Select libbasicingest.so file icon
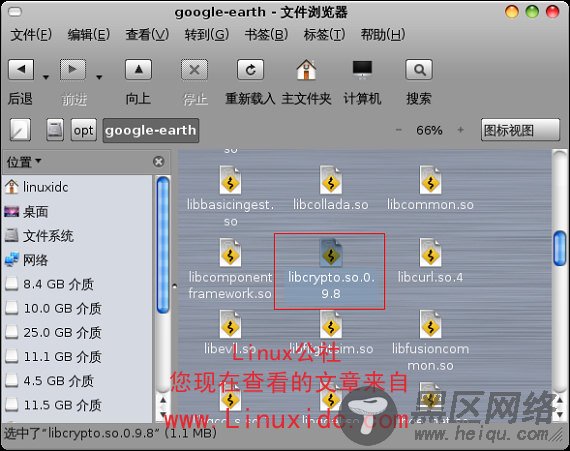 point(230,180)
